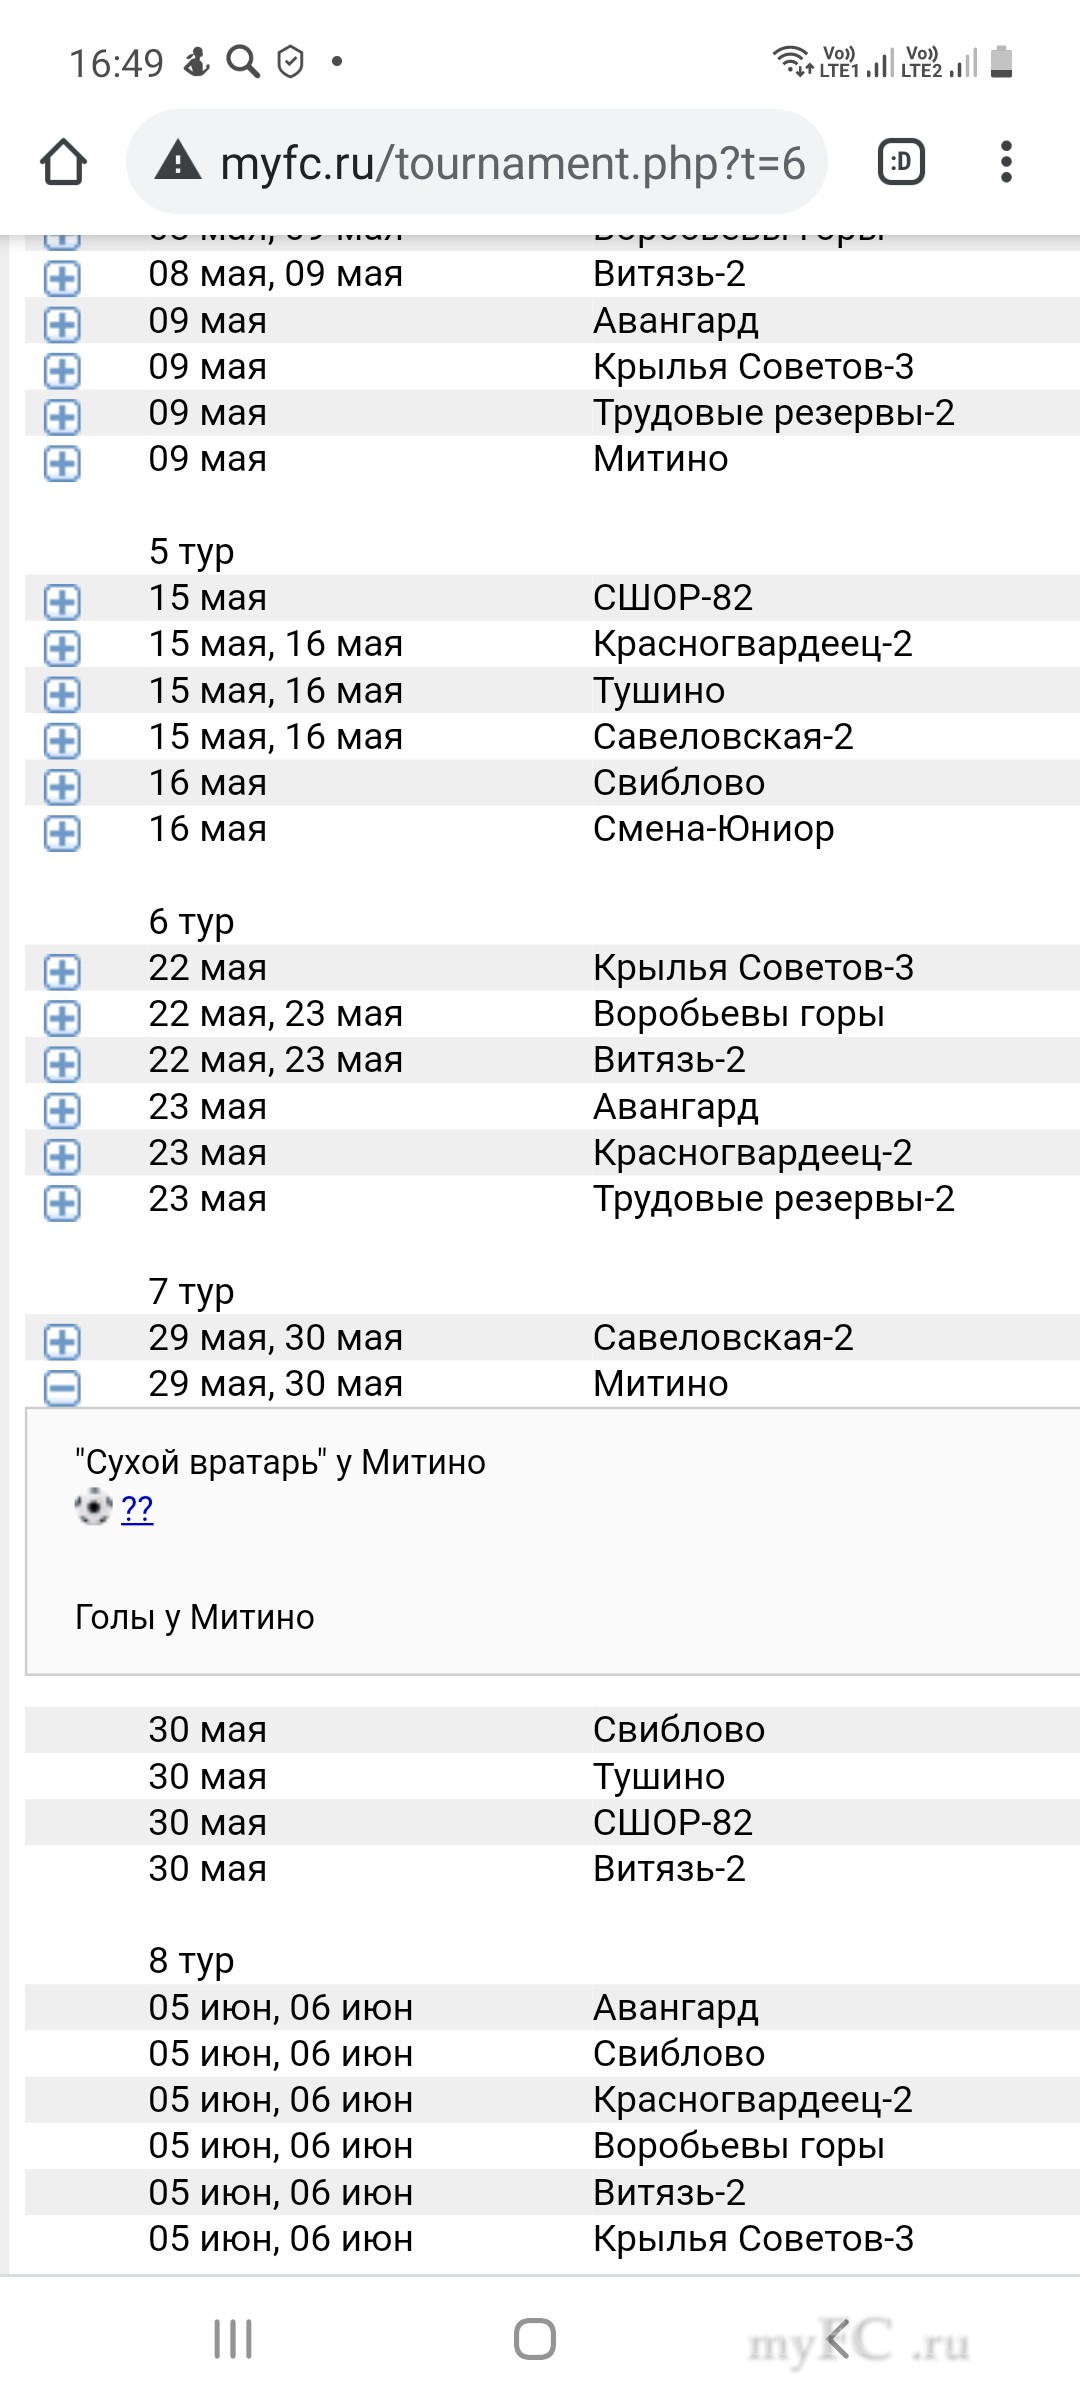Open the tab switcher button
This screenshot has width=1080, height=2400.
point(901,162)
